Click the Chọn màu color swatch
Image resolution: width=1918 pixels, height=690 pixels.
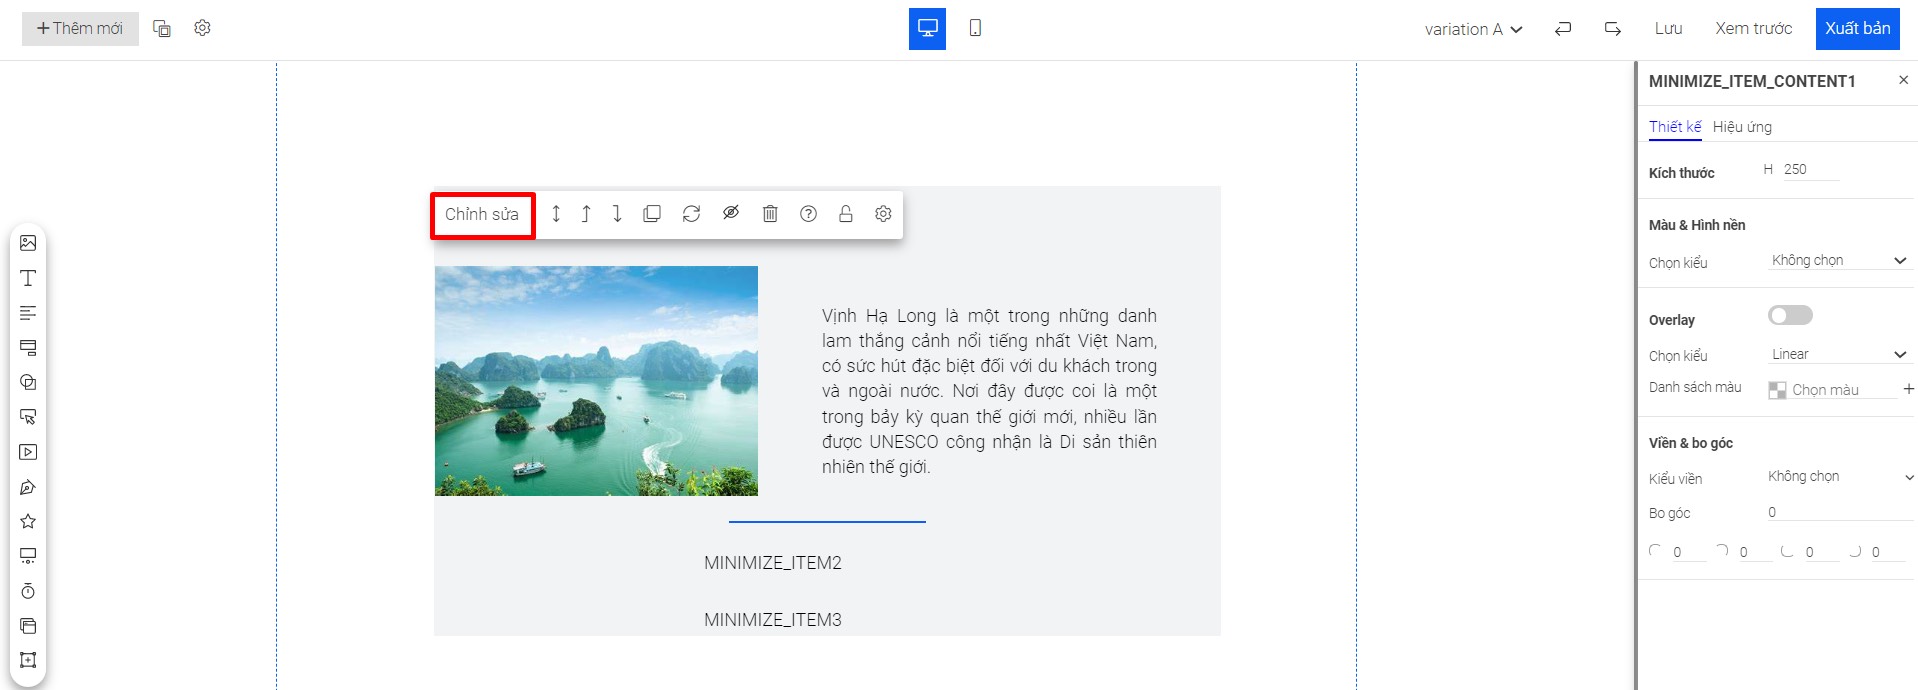pos(1777,390)
